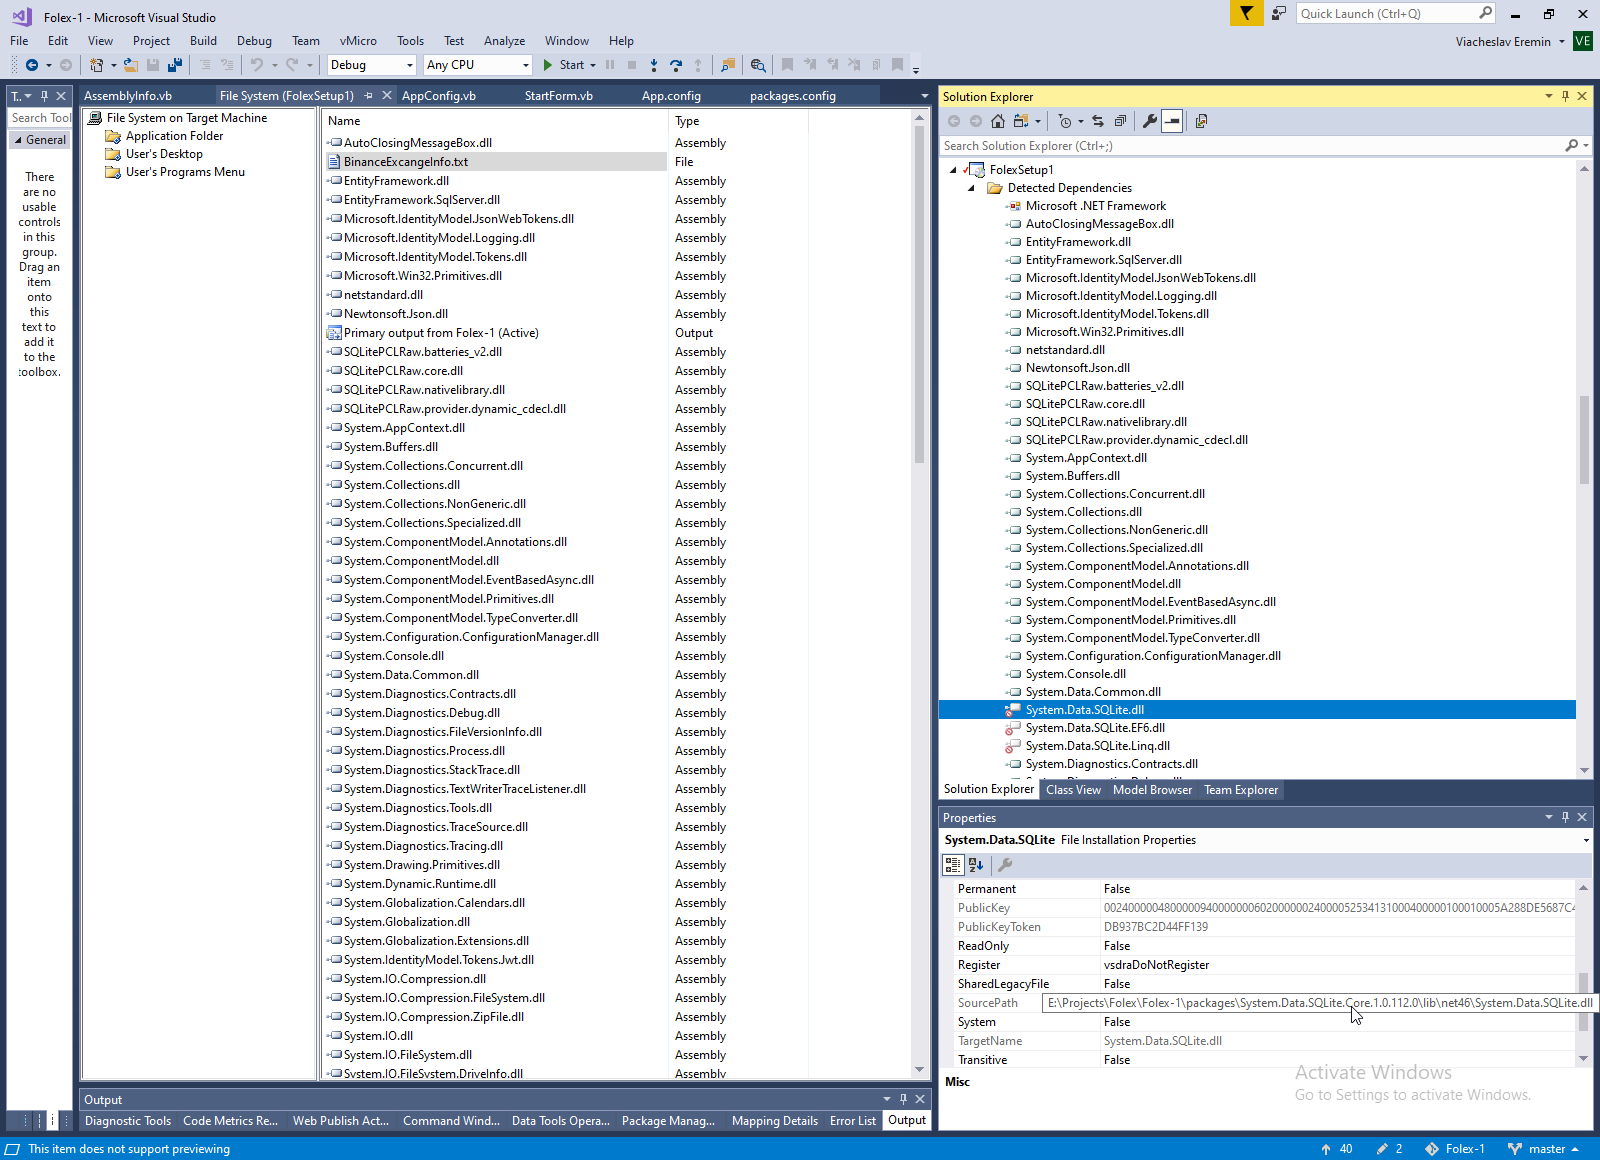This screenshot has width=1600, height=1160.
Task: Click the New Project toolbar icon
Action: 97,65
